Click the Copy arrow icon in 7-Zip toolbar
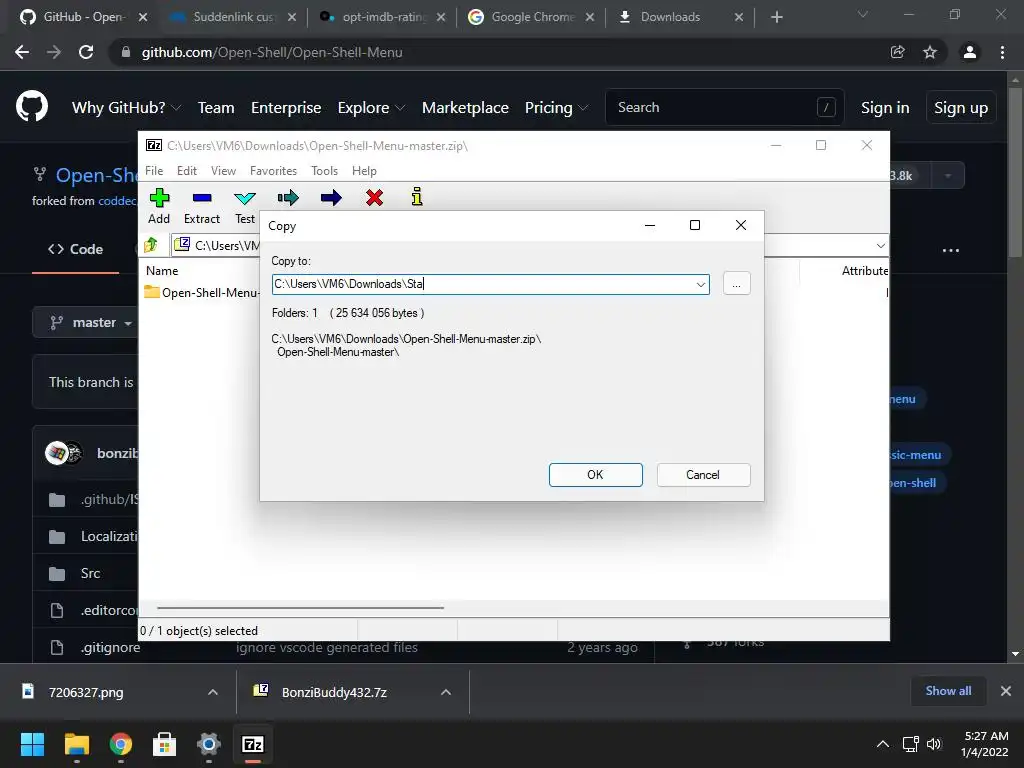Viewport: 1024px width, 768px height. pyautogui.click(x=288, y=197)
